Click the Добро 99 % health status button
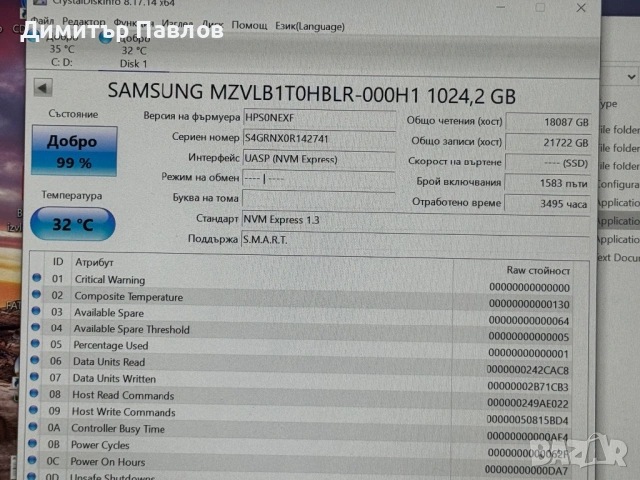 (x=74, y=151)
